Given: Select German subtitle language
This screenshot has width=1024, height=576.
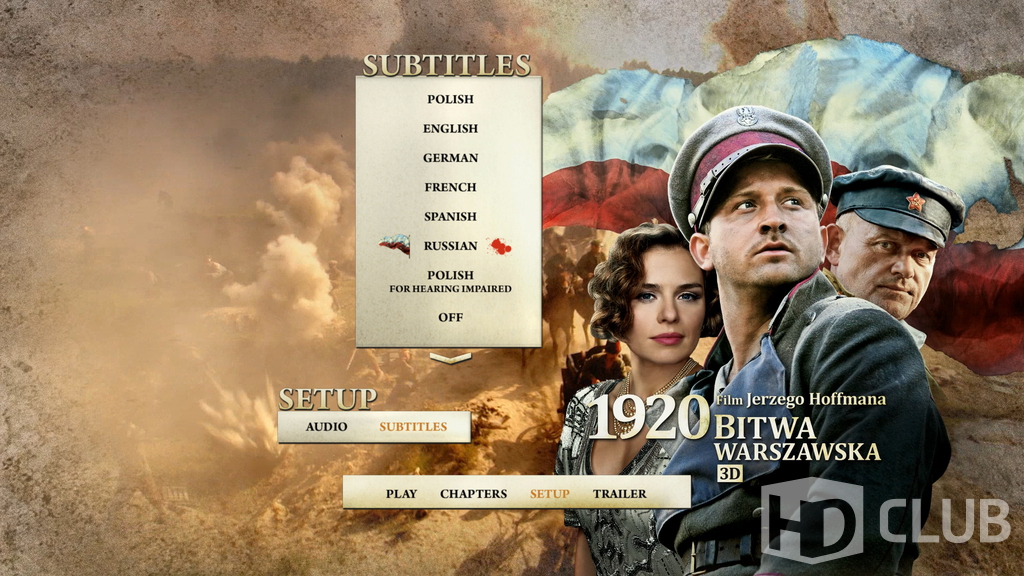Looking at the screenshot, I should [450, 158].
